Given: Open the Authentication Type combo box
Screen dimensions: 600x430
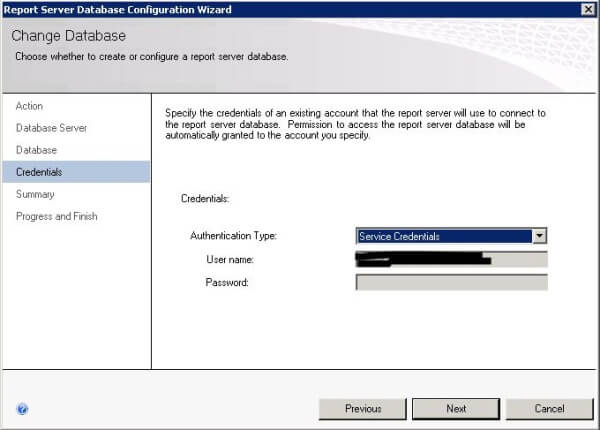Looking at the screenshot, I should click(x=443, y=236).
